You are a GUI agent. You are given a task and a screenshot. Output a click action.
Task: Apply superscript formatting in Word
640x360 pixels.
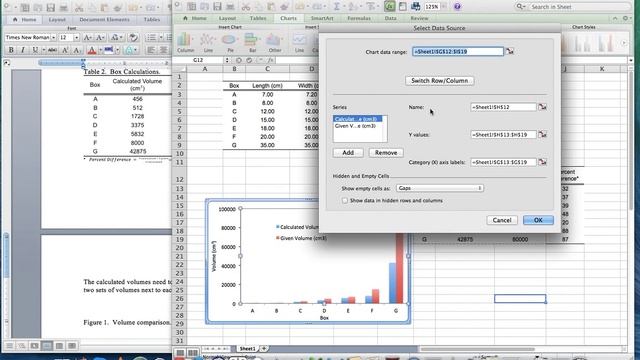[64, 50]
